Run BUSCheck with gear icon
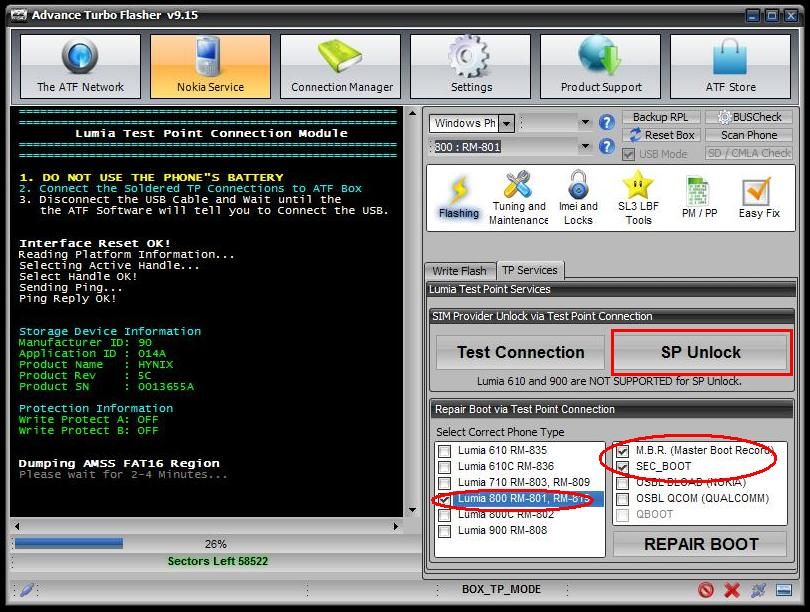 click(749, 117)
